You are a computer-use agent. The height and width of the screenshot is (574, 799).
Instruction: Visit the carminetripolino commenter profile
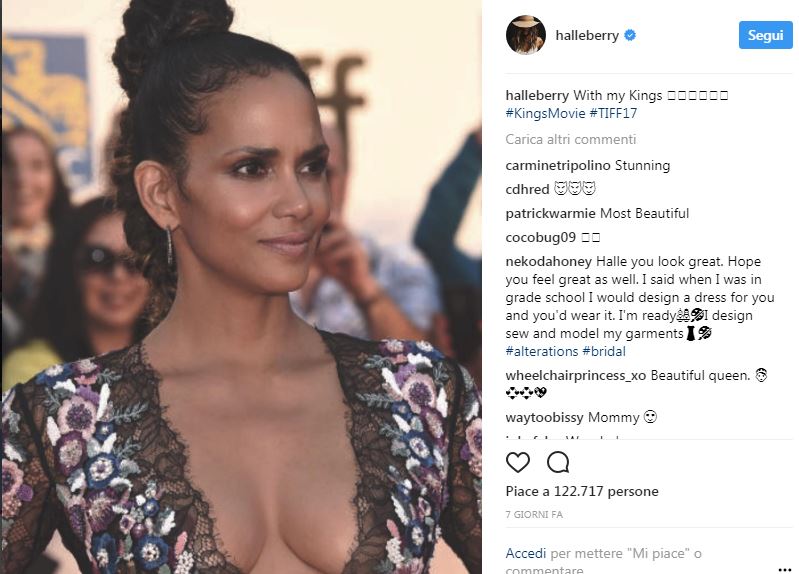click(558, 166)
